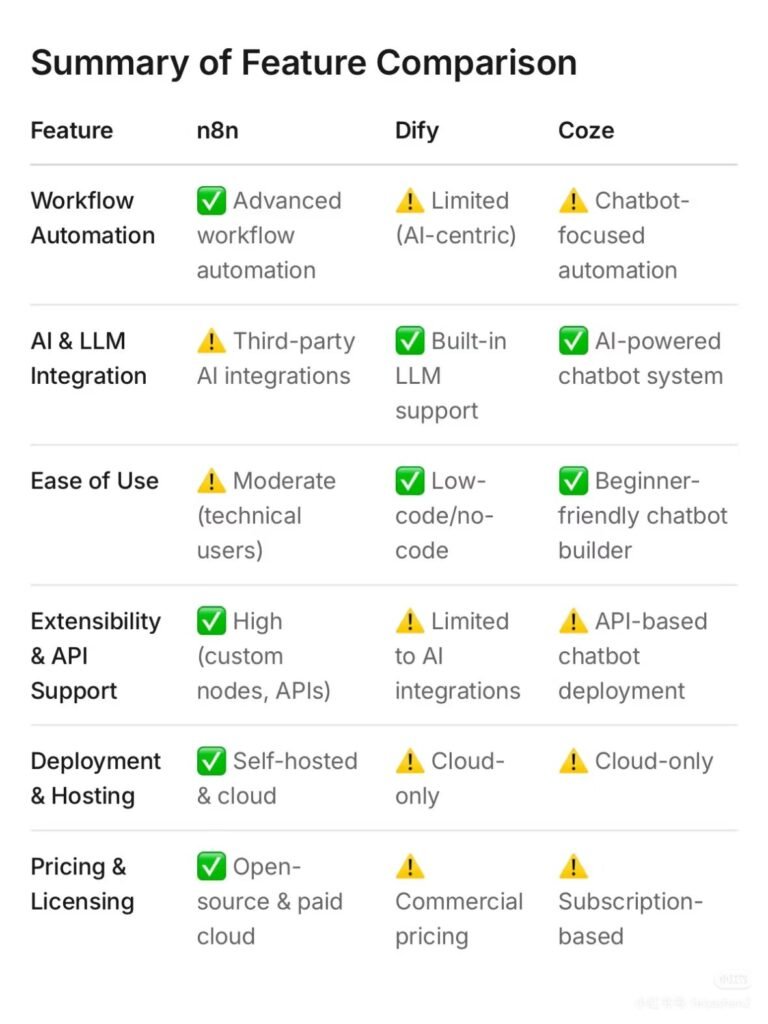Click green check next to "Beginner-friendly chatbot builder"
The width and height of the screenshot is (768, 1024).
point(573,481)
